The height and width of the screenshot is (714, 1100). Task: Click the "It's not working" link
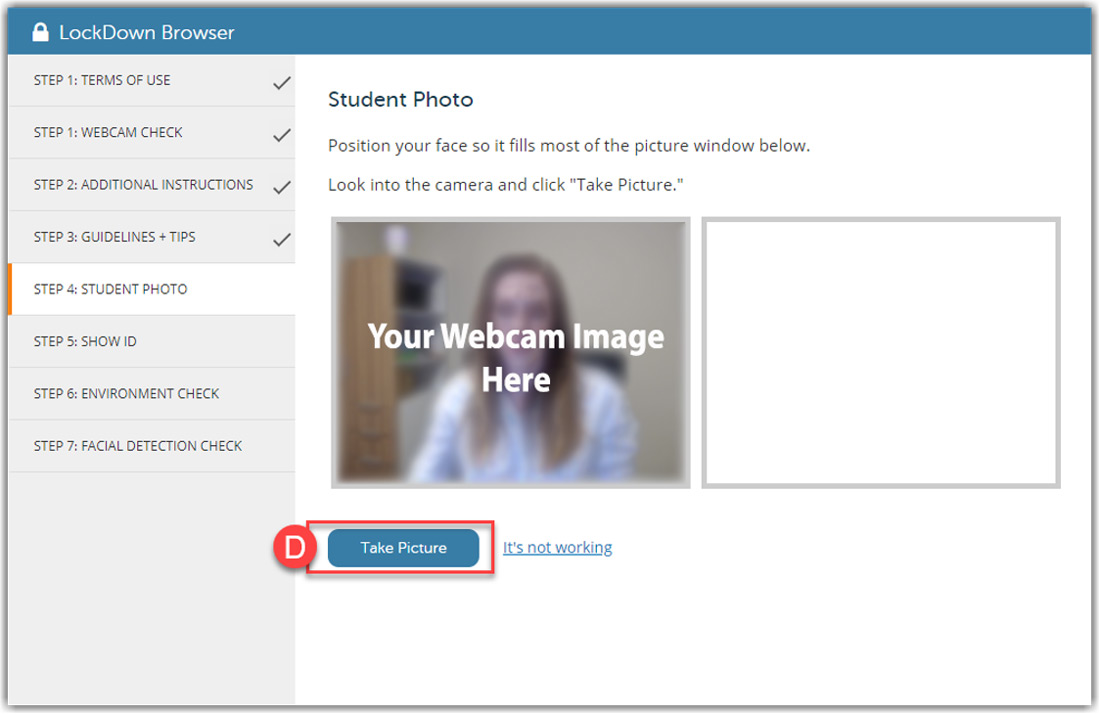tap(557, 547)
